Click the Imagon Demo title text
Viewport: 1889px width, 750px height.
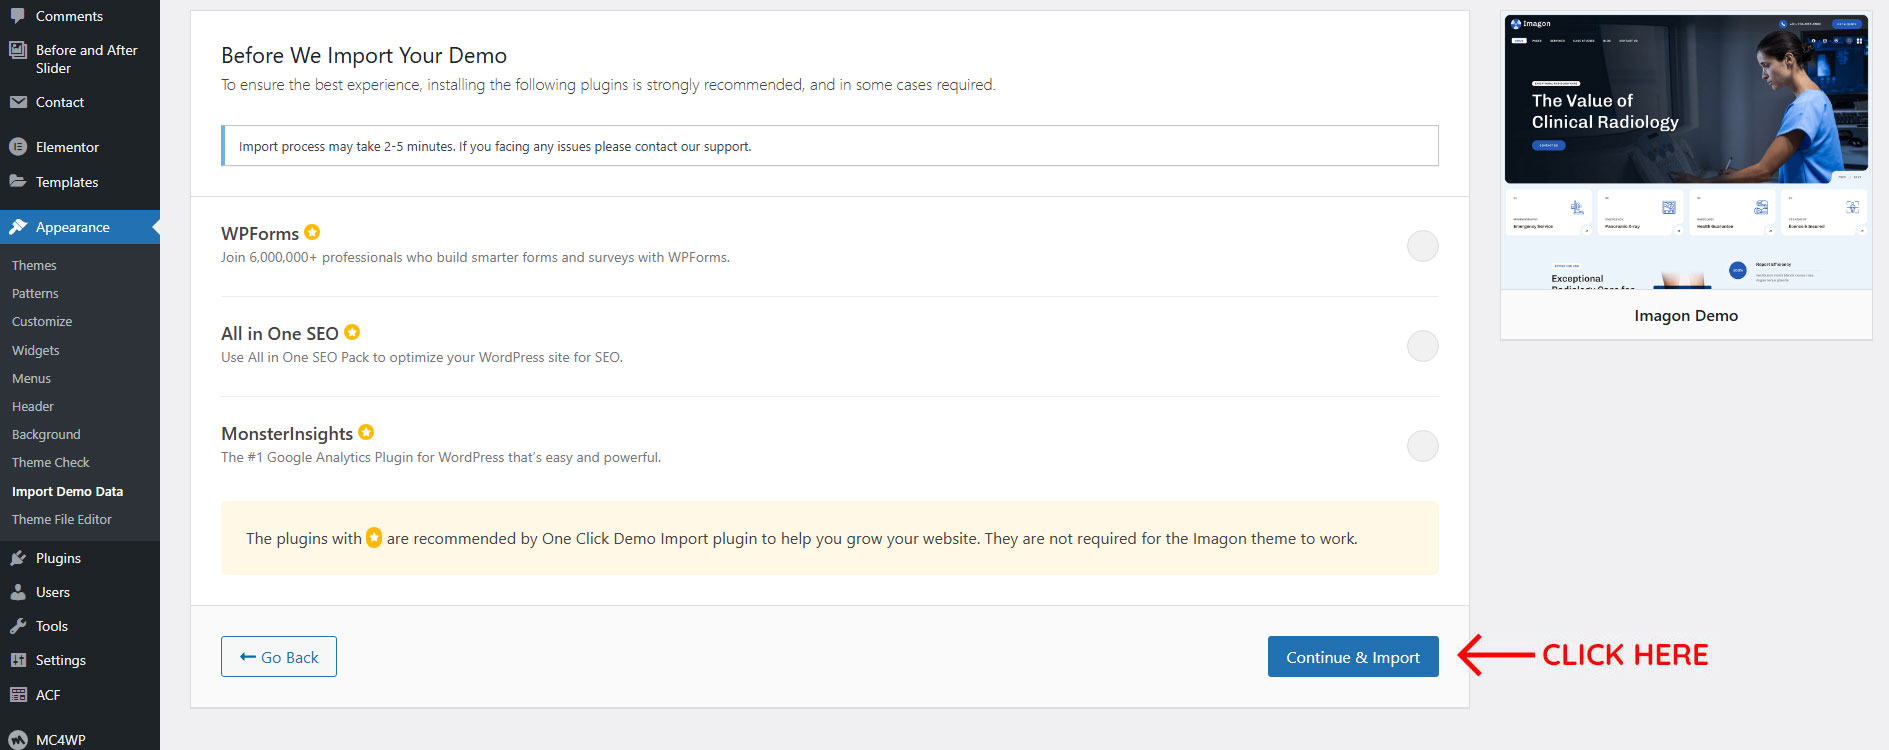click(x=1686, y=315)
